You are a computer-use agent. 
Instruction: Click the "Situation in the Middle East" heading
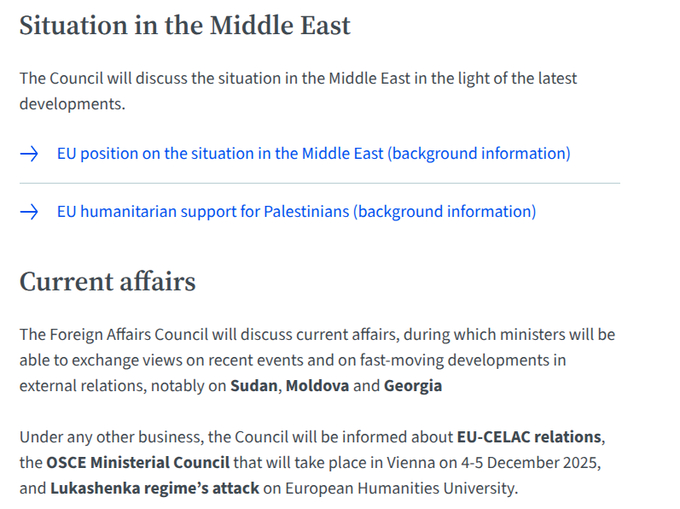(185, 25)
